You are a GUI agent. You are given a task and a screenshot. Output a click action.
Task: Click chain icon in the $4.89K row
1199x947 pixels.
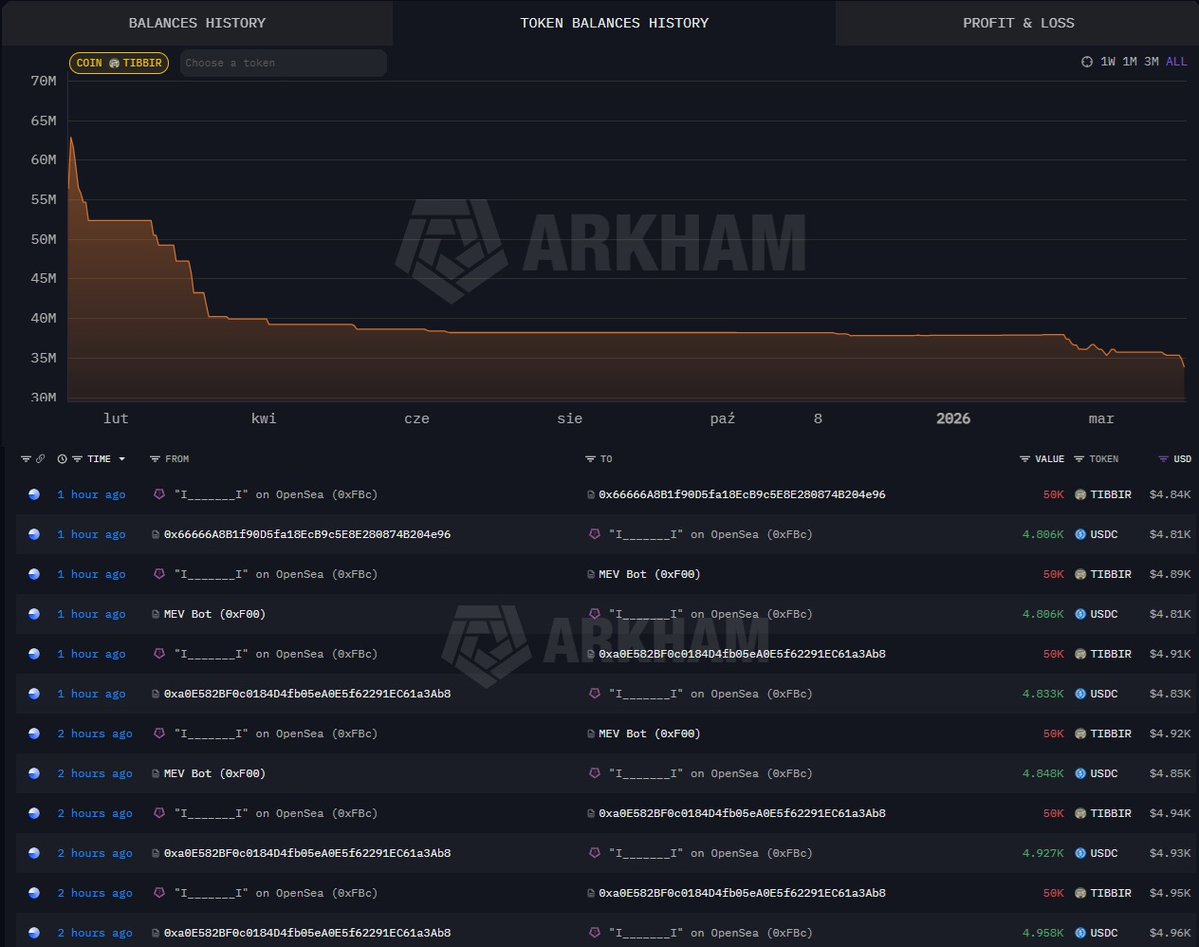tap(34, 574)
